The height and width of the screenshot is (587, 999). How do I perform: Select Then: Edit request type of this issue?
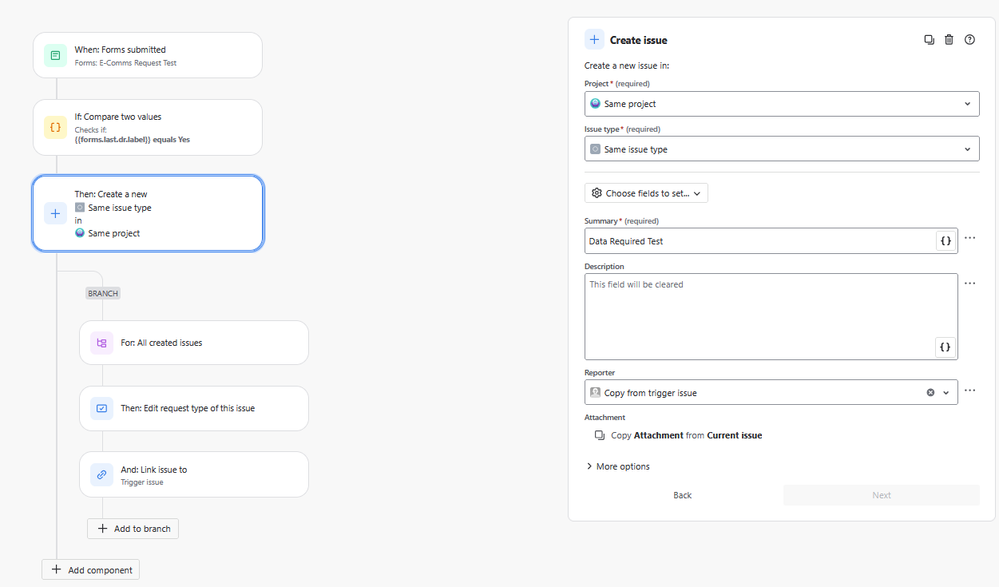[x=194, y=408]
